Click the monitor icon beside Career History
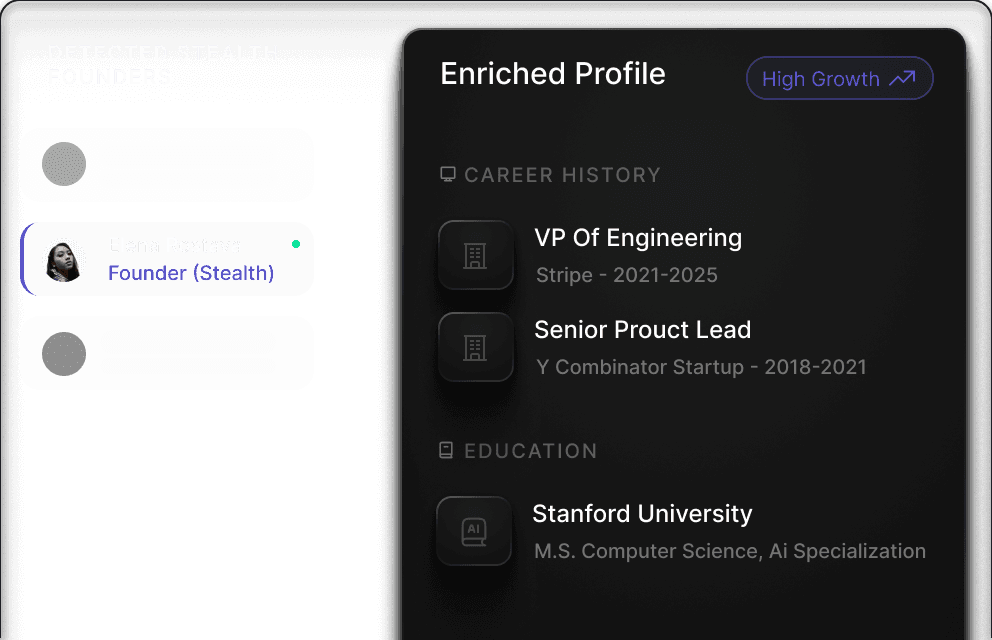Viewport: 992px width, 640px height. coord(448,175)
